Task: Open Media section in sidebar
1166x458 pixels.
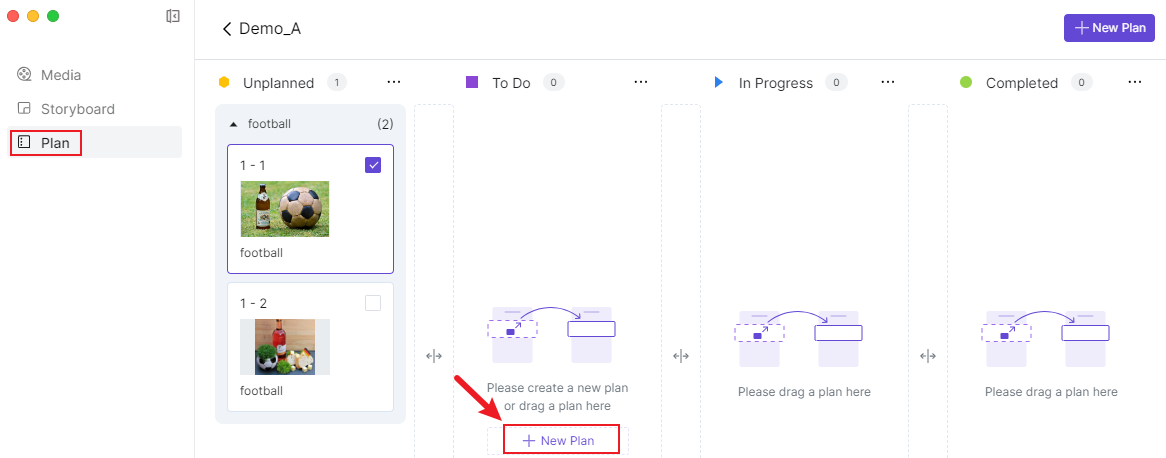Action: tap(60, 75)
